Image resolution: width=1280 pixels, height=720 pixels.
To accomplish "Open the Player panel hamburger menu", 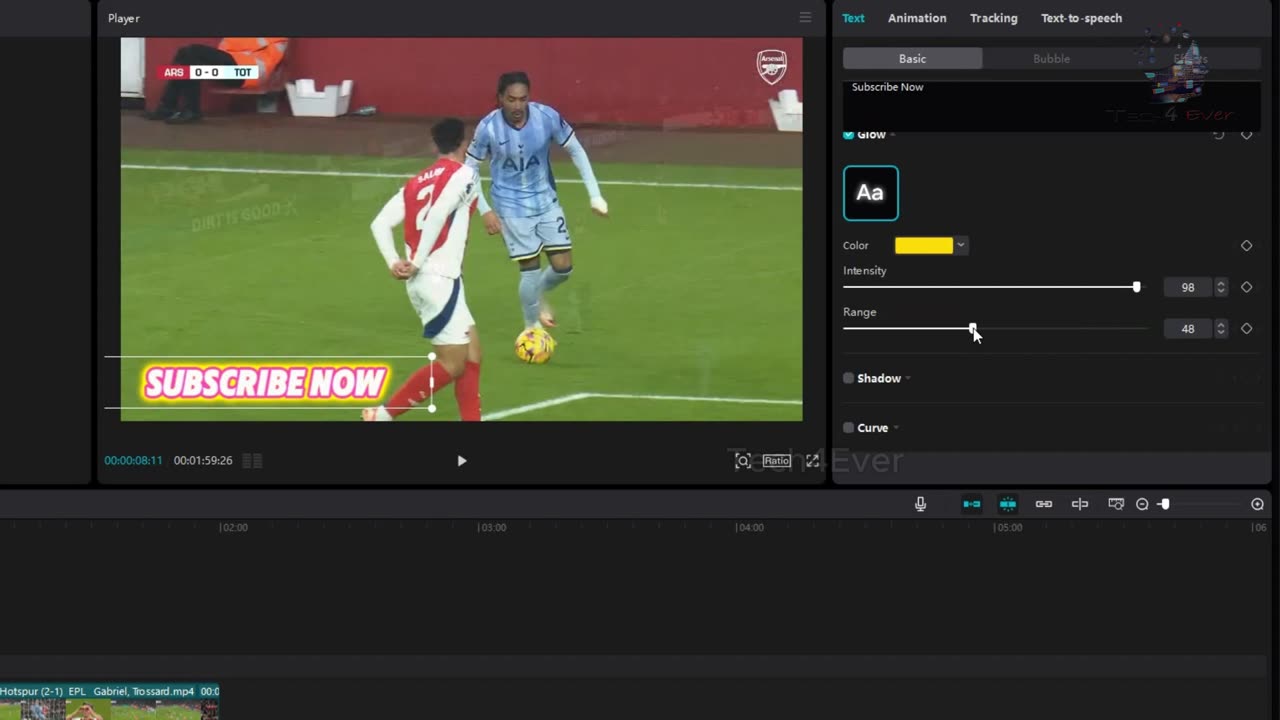I will pos(805,17).
